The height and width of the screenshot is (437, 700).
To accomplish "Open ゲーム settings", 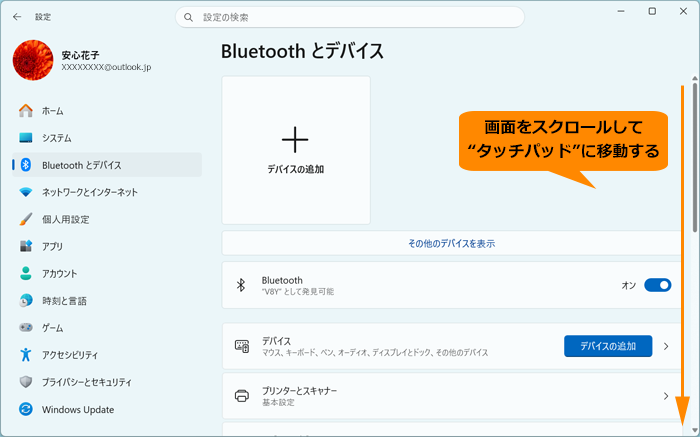I will pyautogui.click(x=107, y=328).
